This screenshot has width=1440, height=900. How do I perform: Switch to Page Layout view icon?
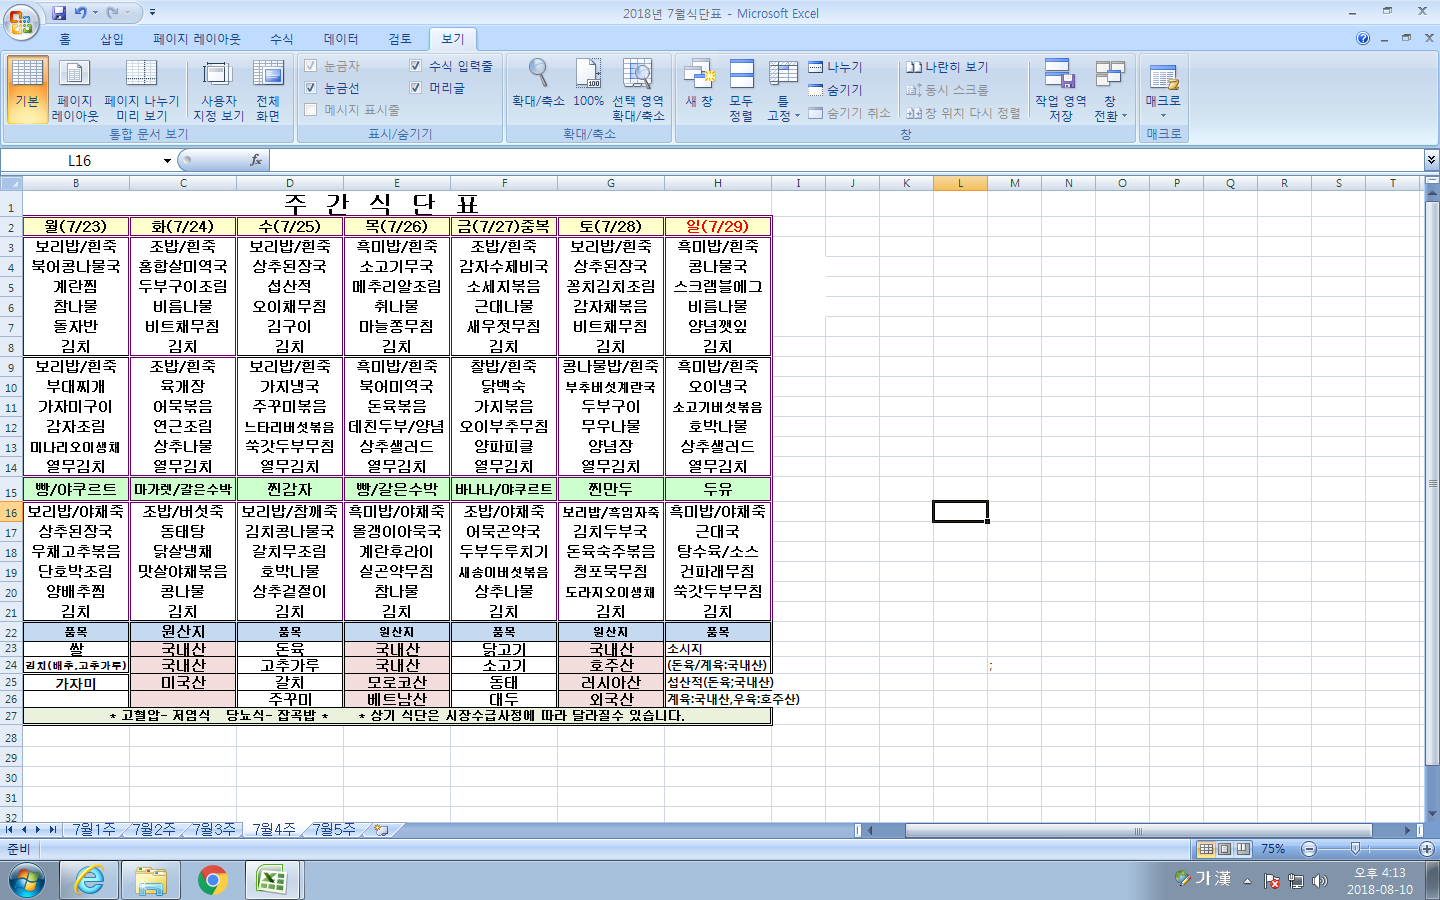tap(75, 90)
